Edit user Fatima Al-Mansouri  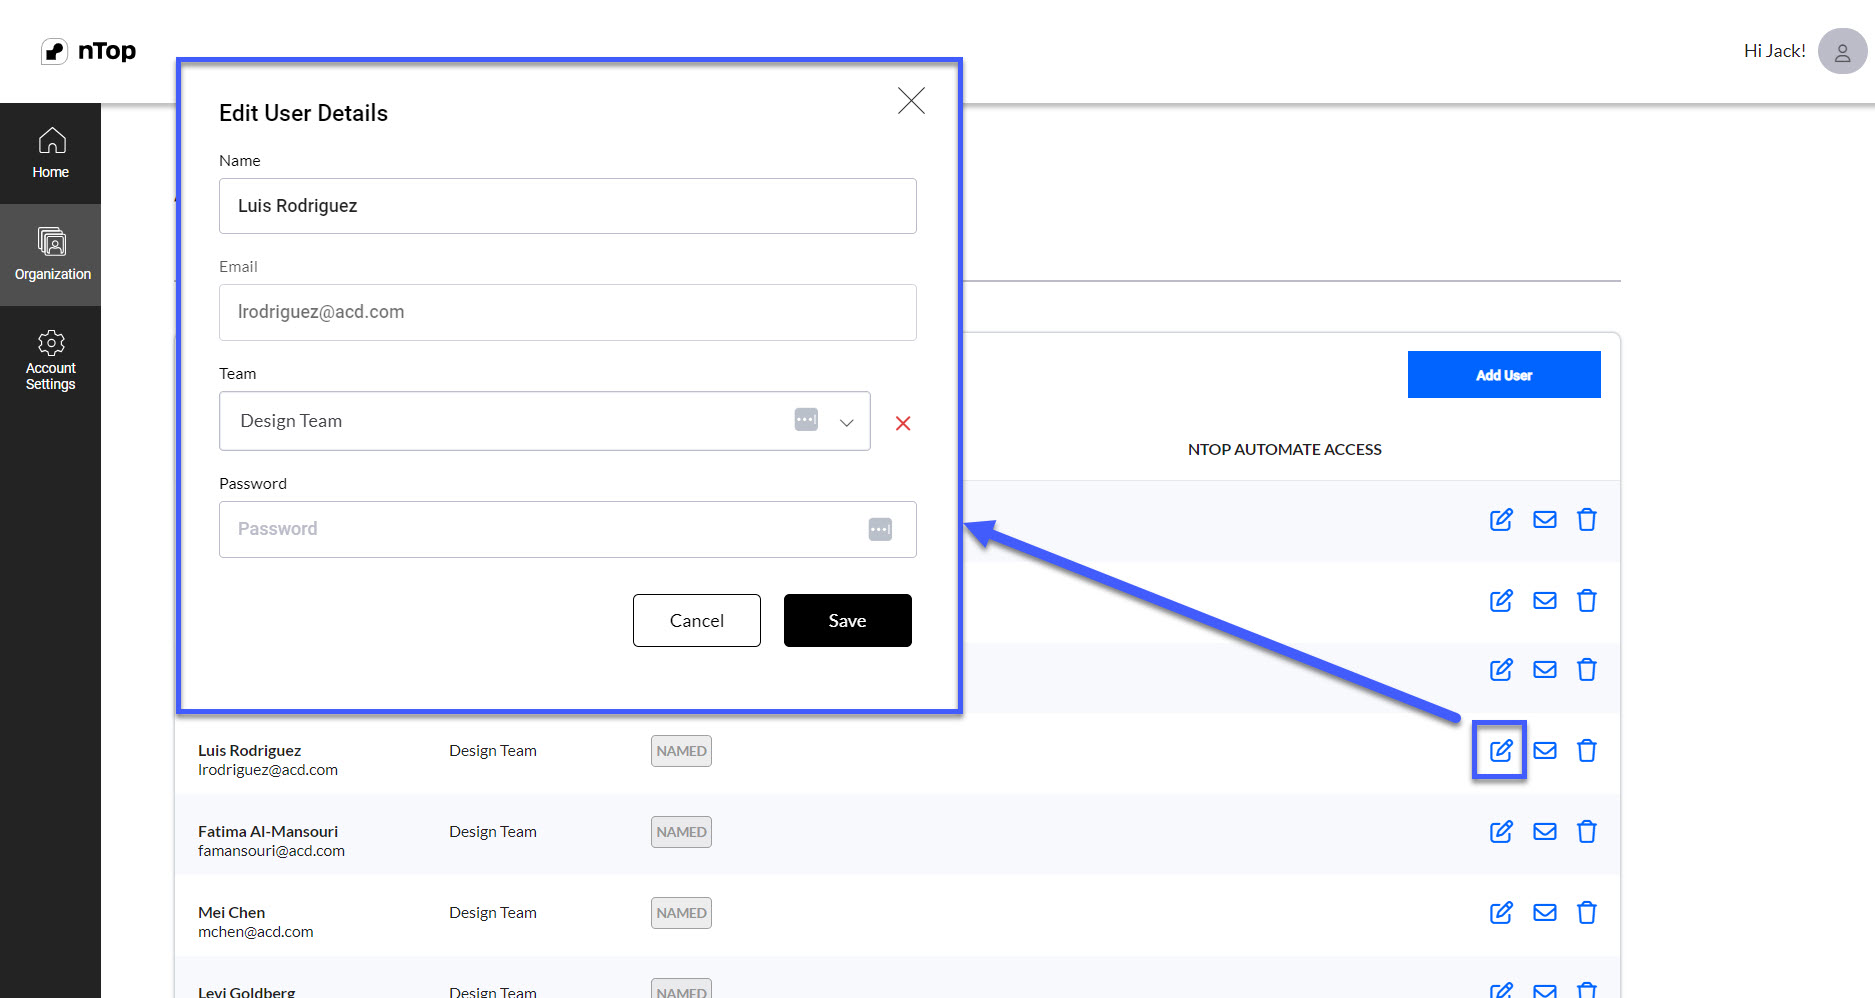point(1501,831)
